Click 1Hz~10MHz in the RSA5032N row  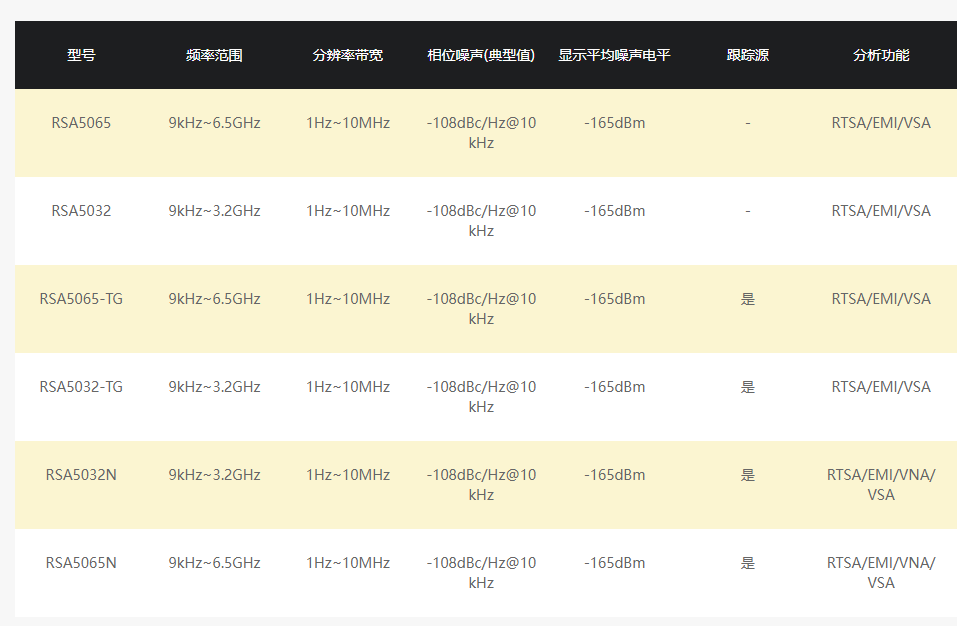348,474
